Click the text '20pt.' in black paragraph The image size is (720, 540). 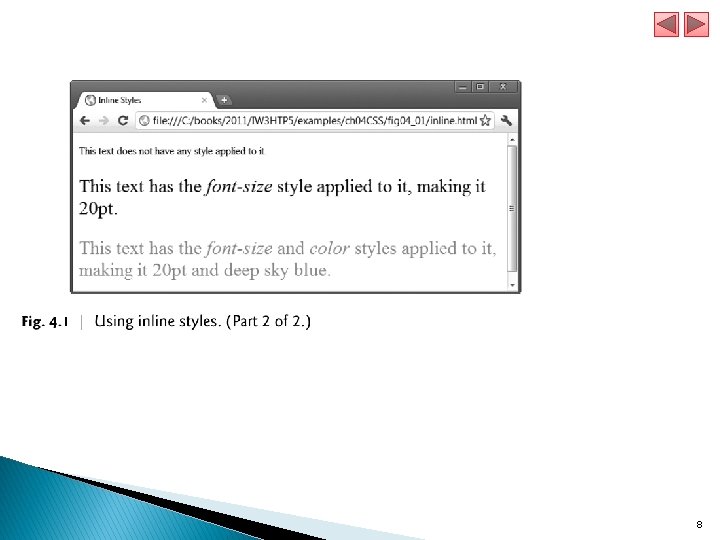[x=98, y=208]
